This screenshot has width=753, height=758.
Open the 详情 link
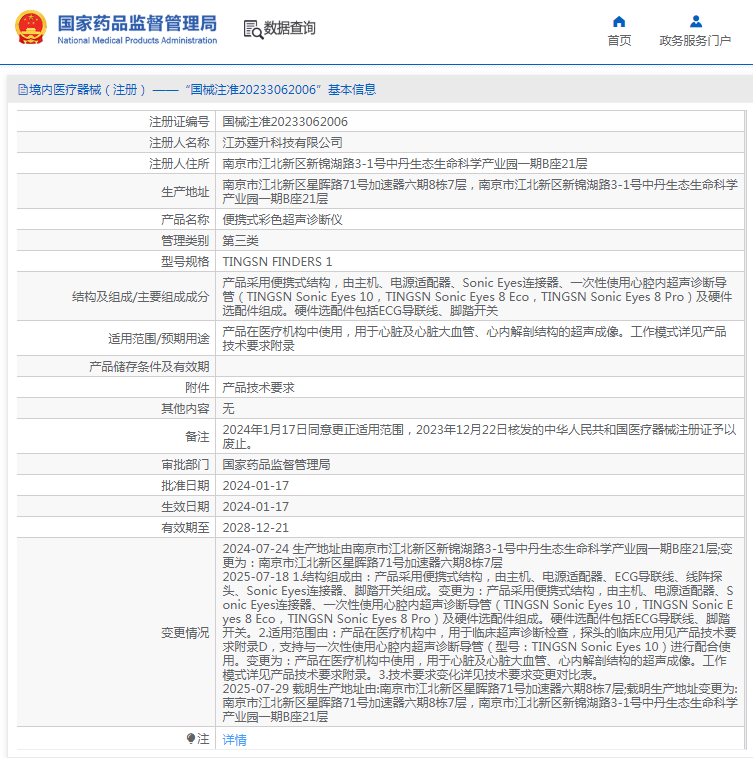[x=234, y=739]
